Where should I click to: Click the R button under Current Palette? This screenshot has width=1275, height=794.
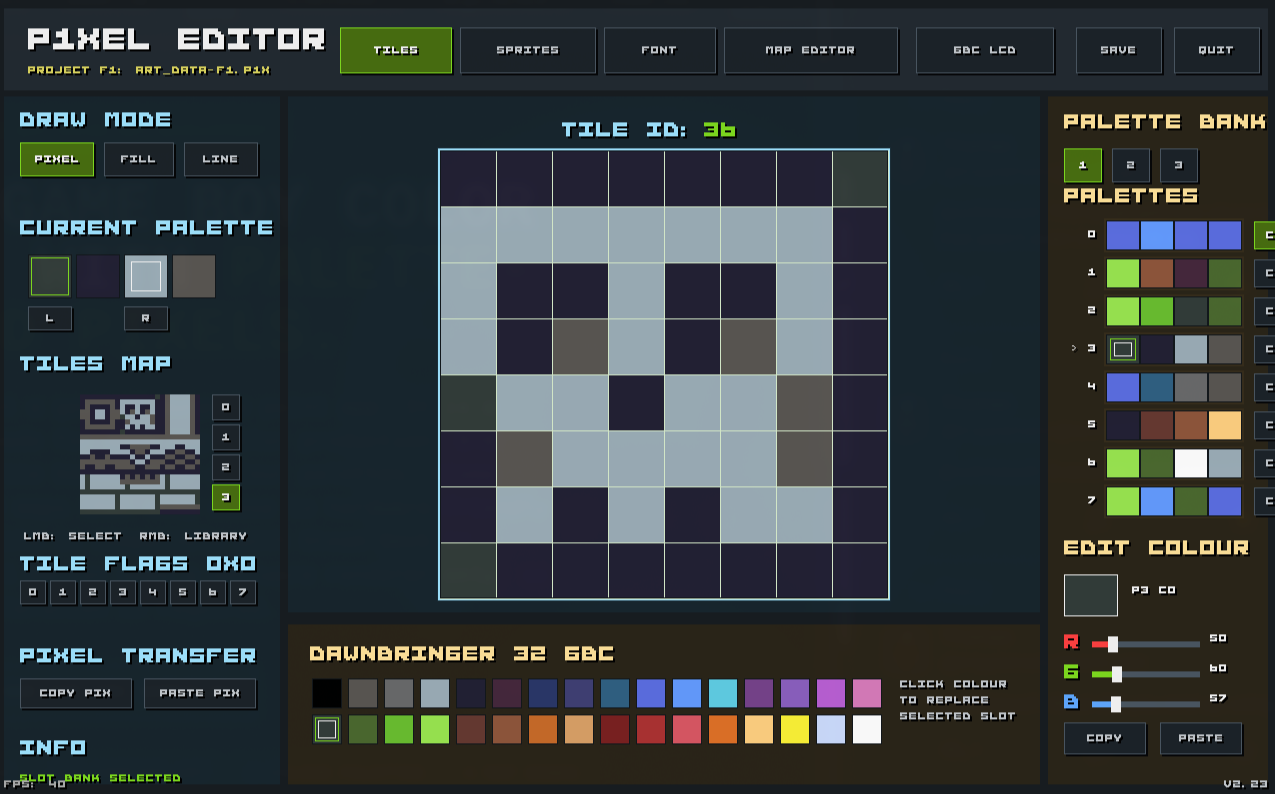coord(146,319)
